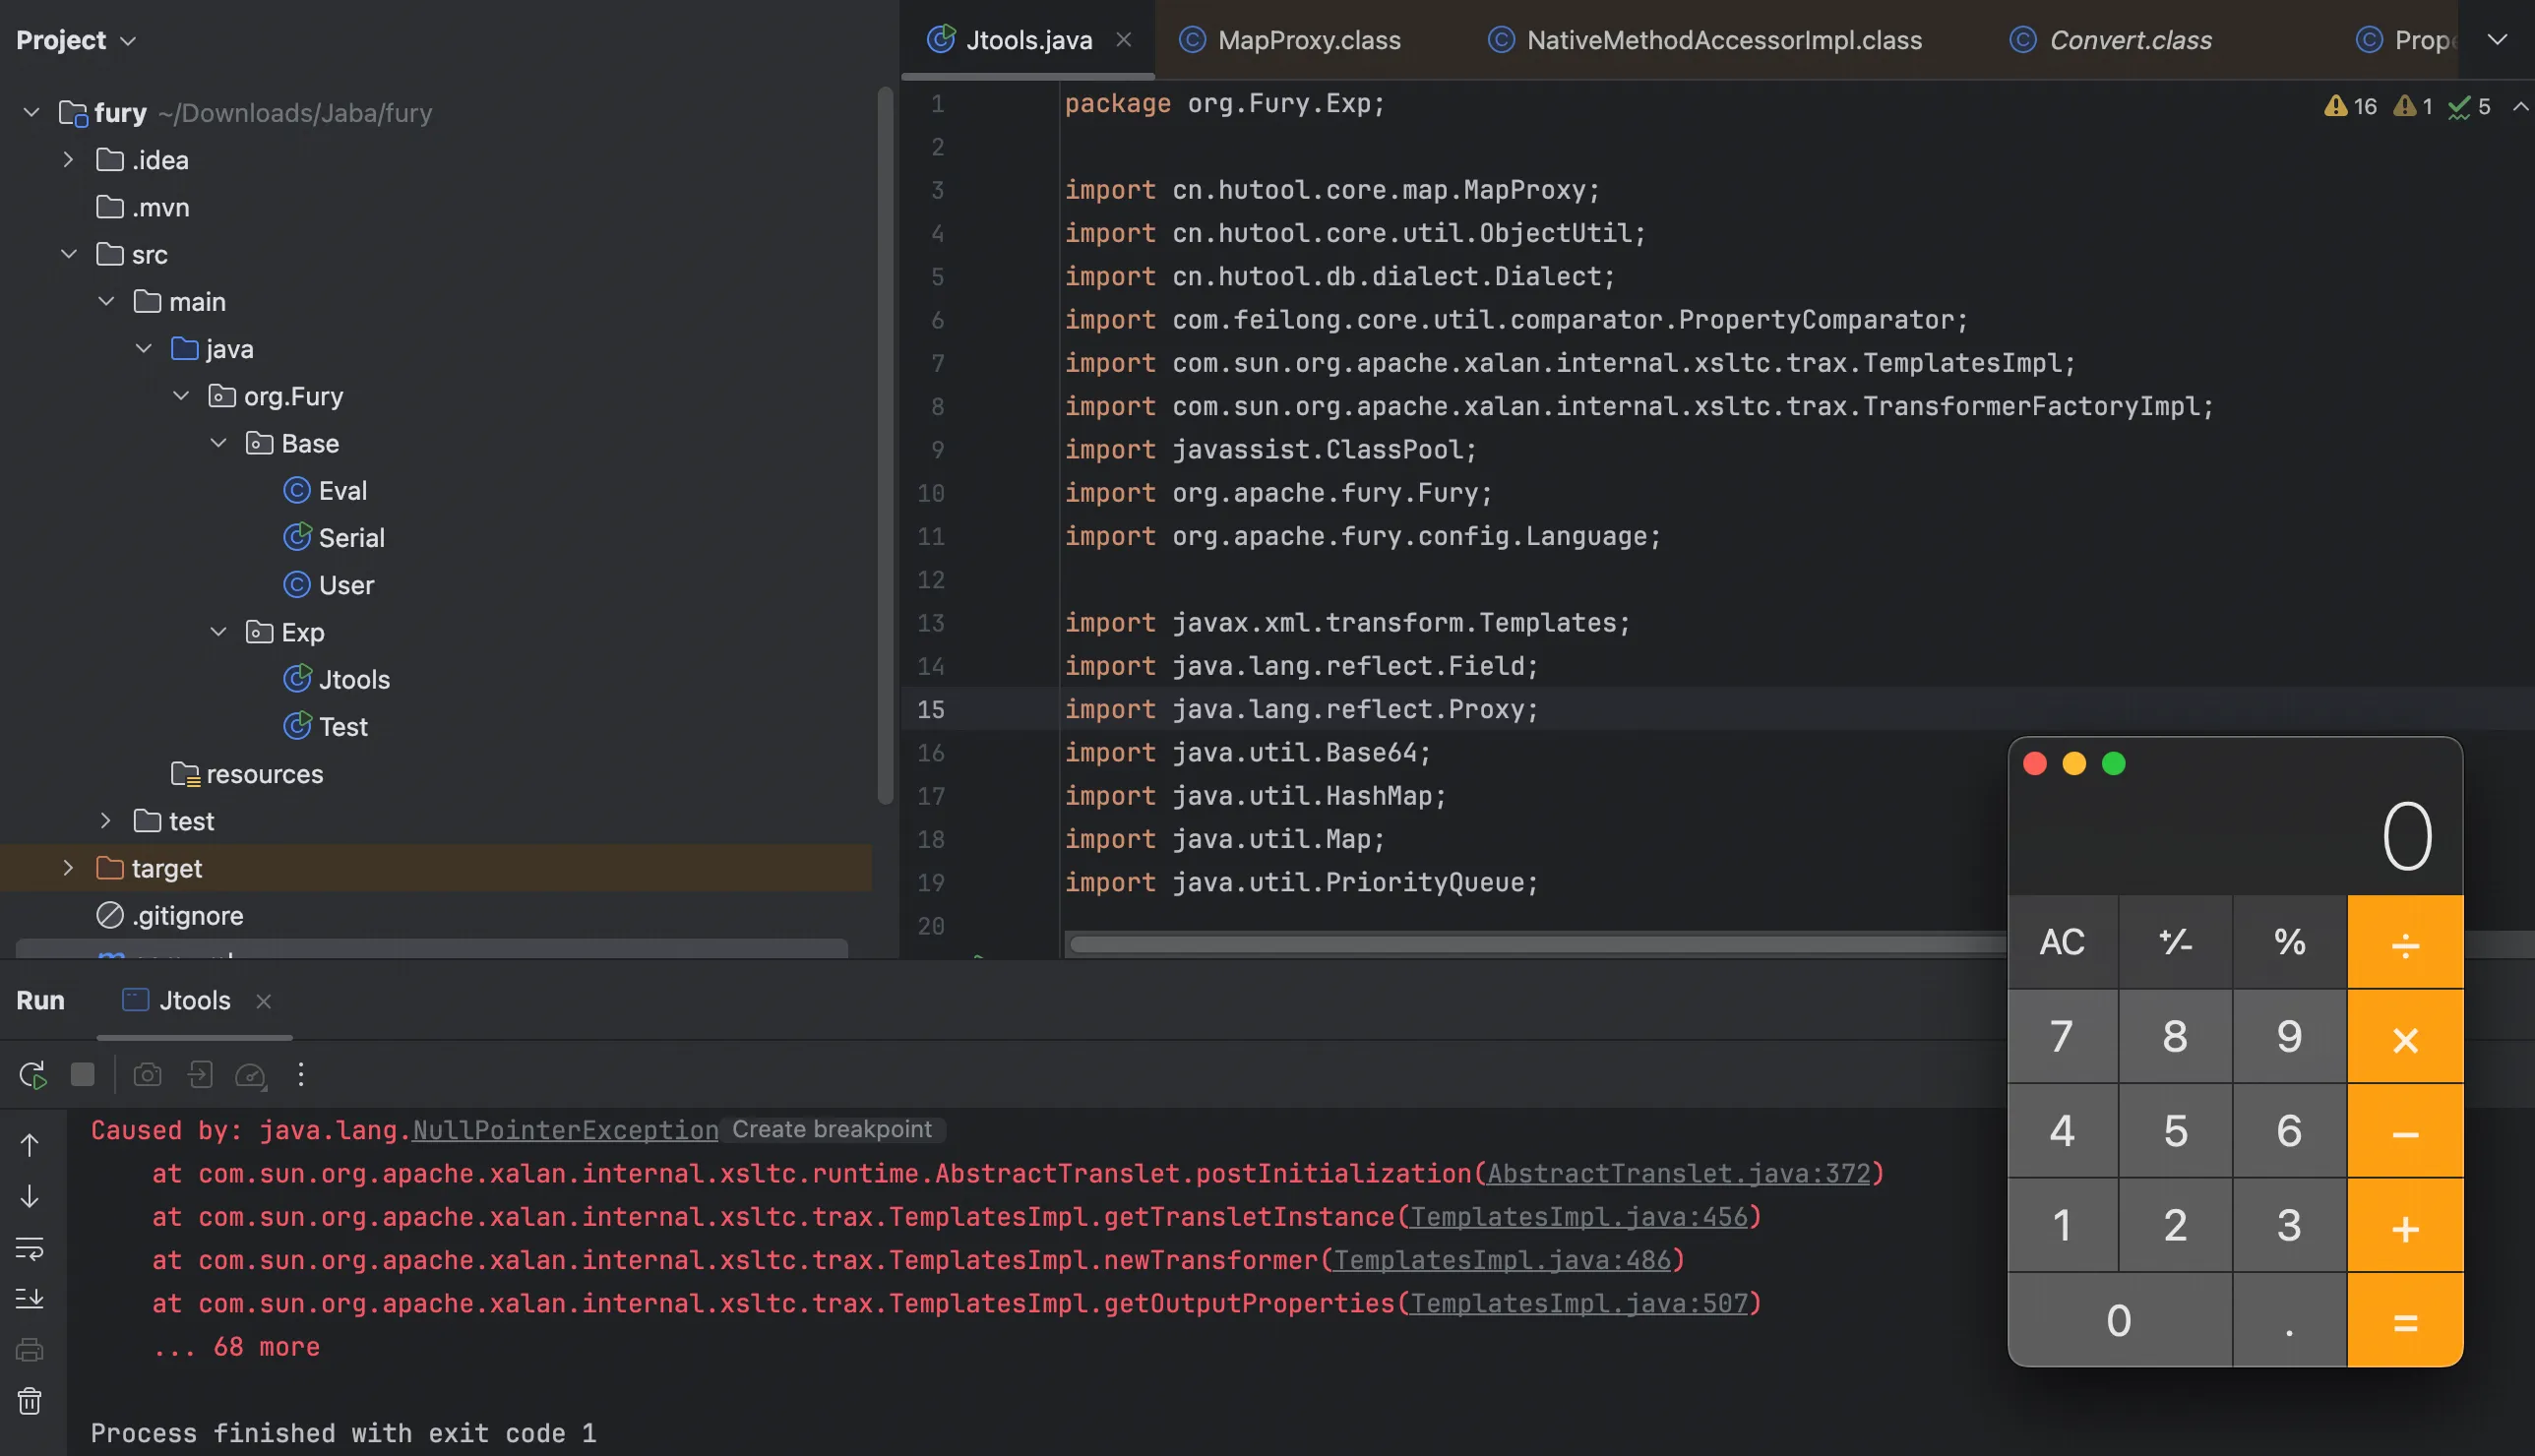Switch to the NativeMethodAccessorImpl.class tab

coord(1723,40)
